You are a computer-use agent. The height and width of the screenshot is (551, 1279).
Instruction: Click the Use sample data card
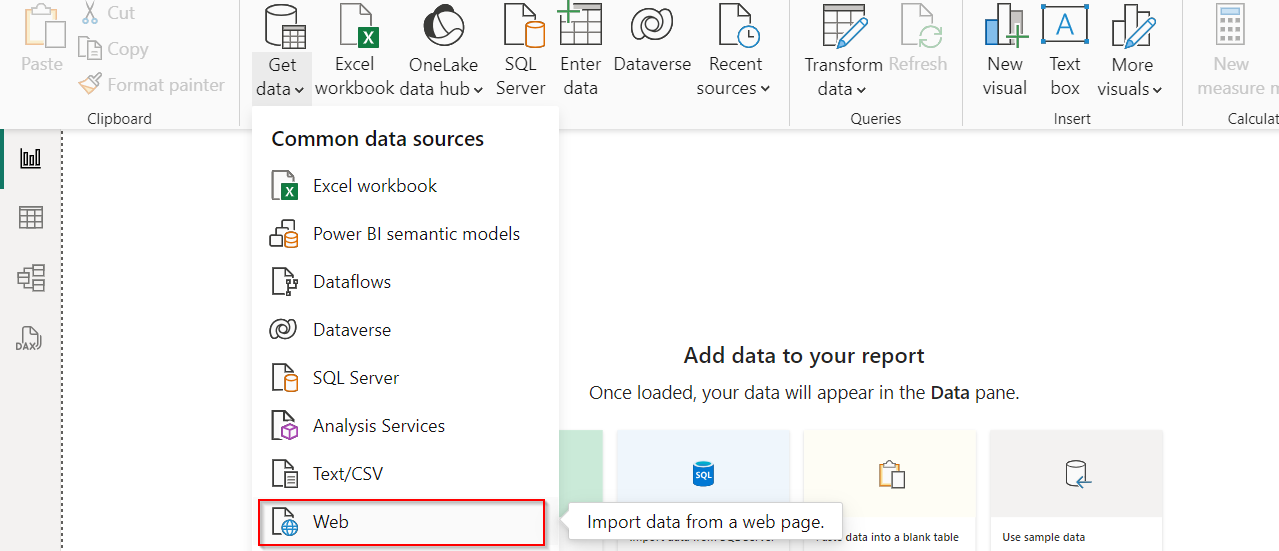[1076, 490]
